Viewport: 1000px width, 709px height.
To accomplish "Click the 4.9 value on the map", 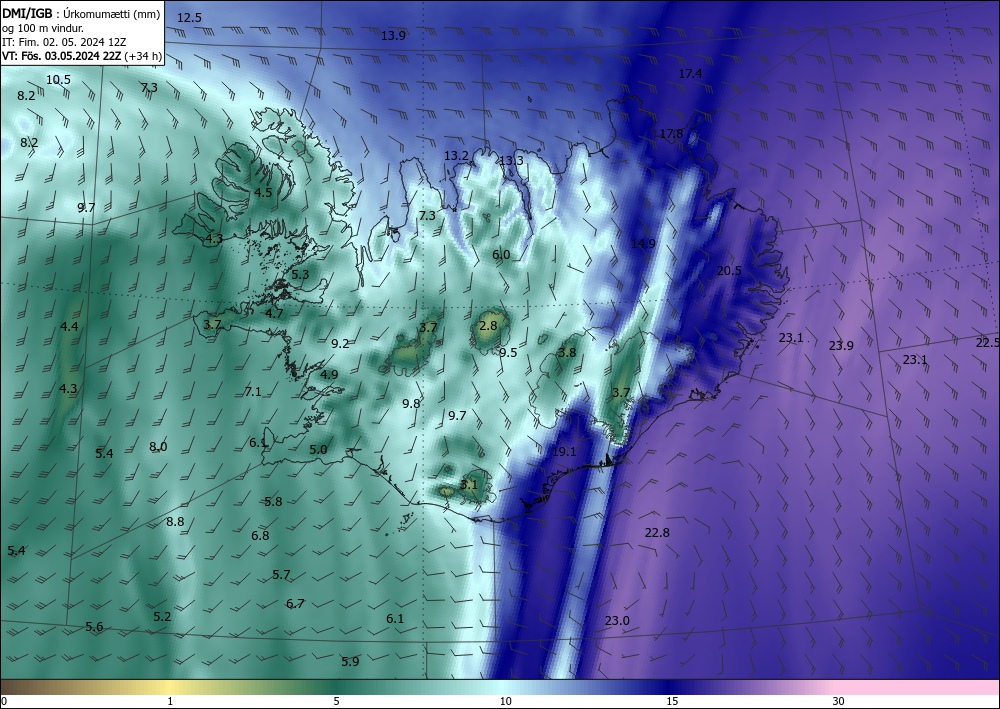I will pos(329,375).
